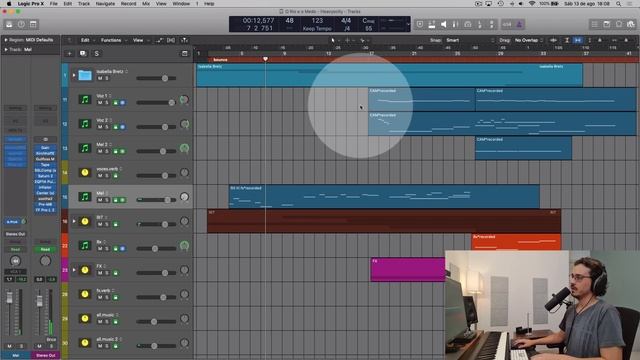Click the instrument icon of the Voz 2 track
640x360 pixels.
tap(85, 124)
